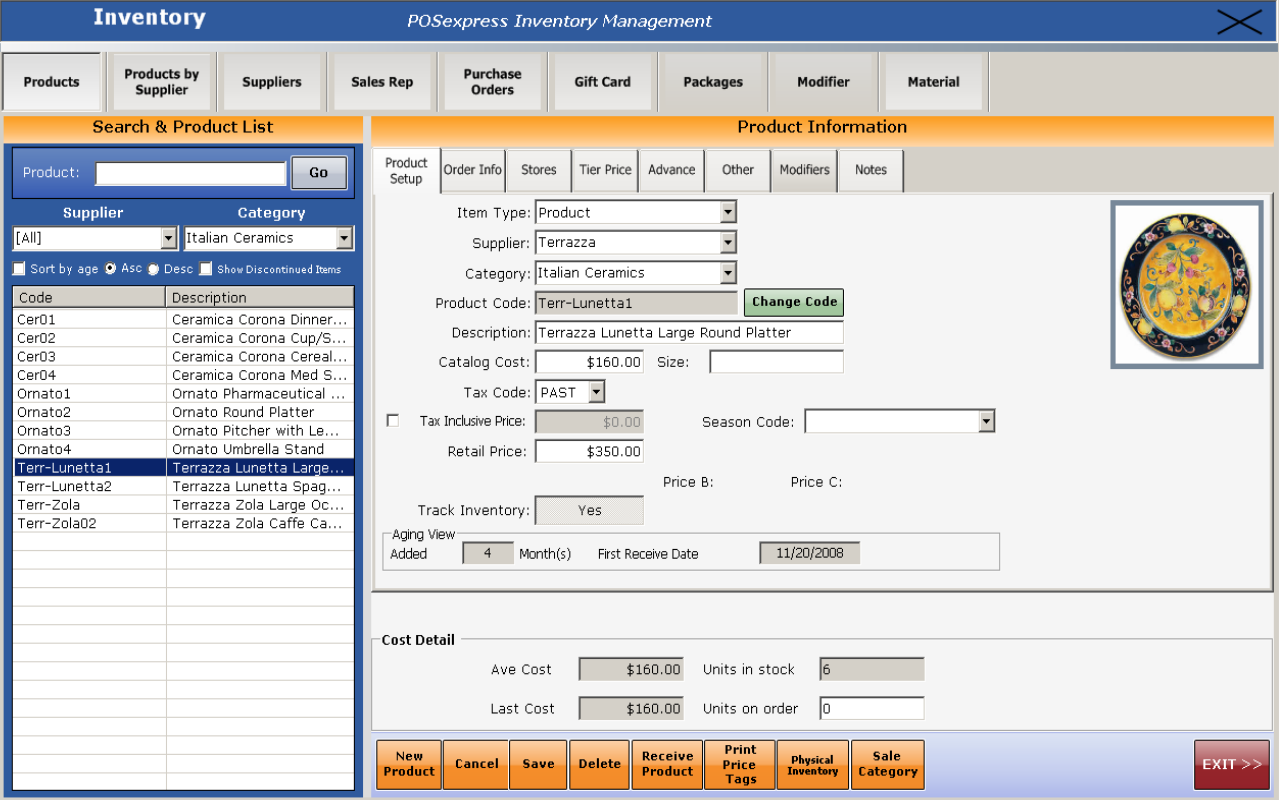Save the current product
The height and width of the screenshot is (800, 1280).
pyautogui.click(x=537, y=764)
